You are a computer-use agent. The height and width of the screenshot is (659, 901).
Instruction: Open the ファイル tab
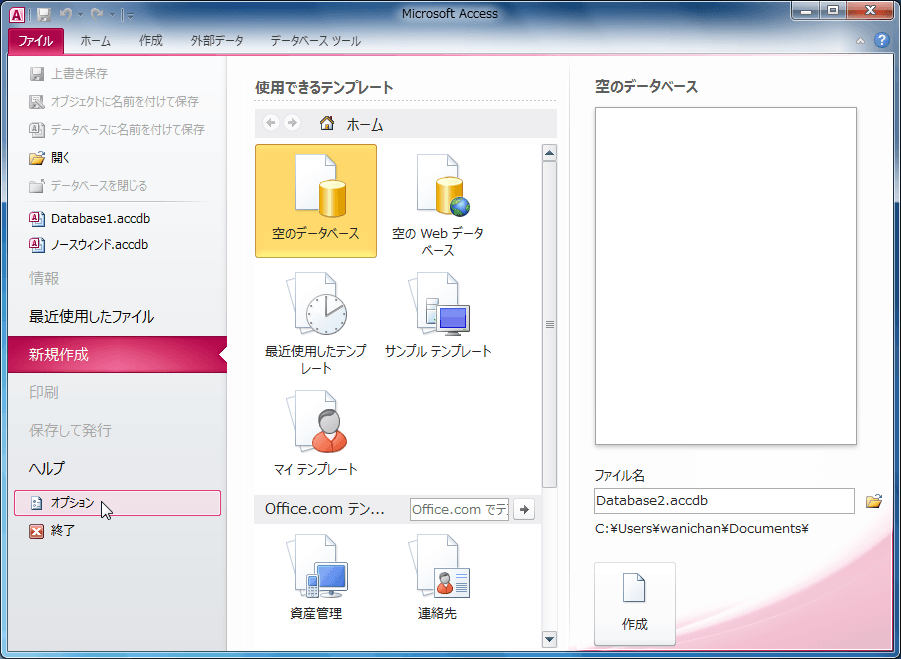36,41
